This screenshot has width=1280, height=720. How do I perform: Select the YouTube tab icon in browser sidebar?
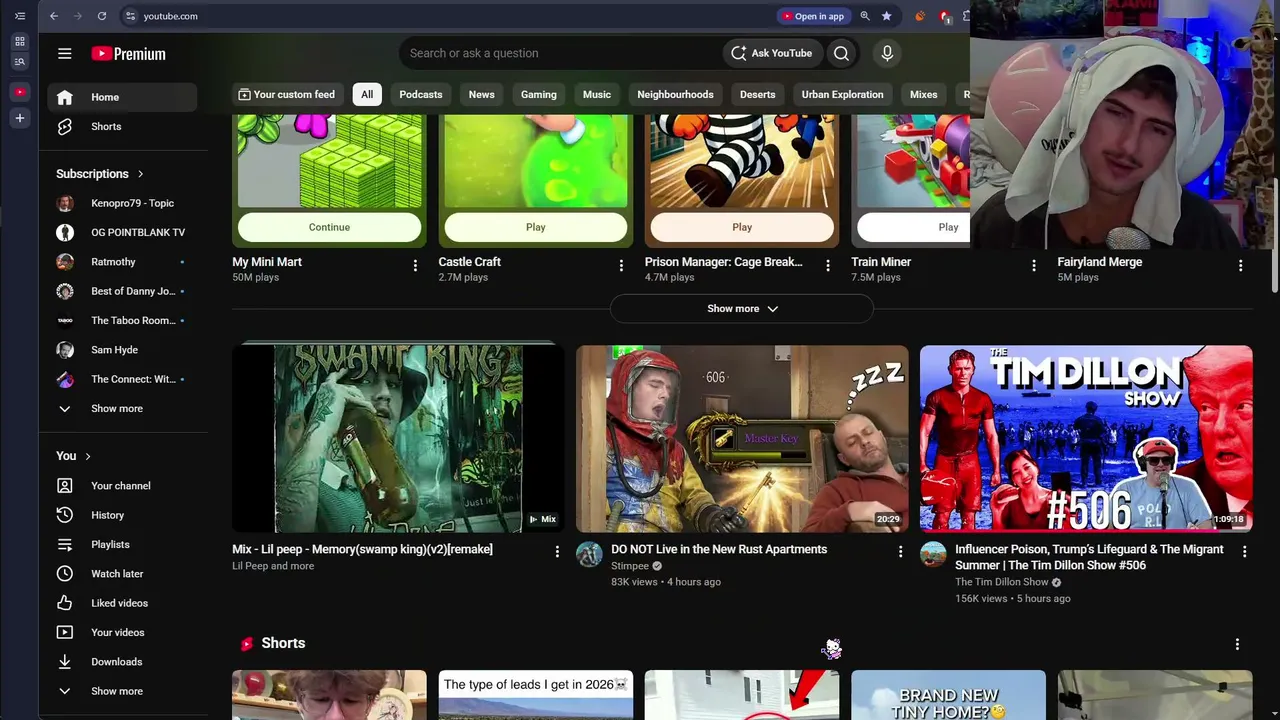(x=19, y=92)
